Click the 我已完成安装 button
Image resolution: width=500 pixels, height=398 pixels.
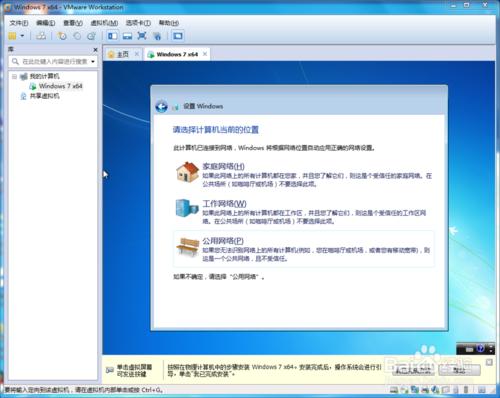(413, 370)
